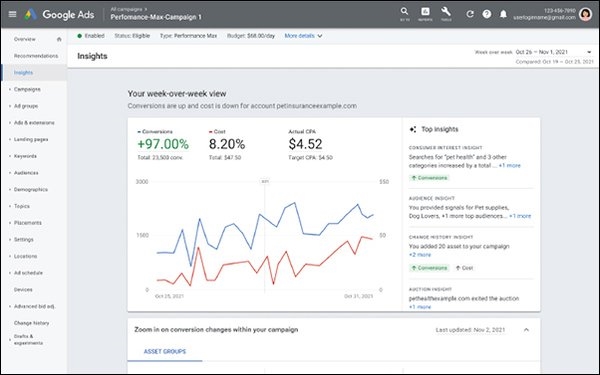600x375 pixels.
Task: Open Overview in the sidebar
Action: [x=24, y=39]
